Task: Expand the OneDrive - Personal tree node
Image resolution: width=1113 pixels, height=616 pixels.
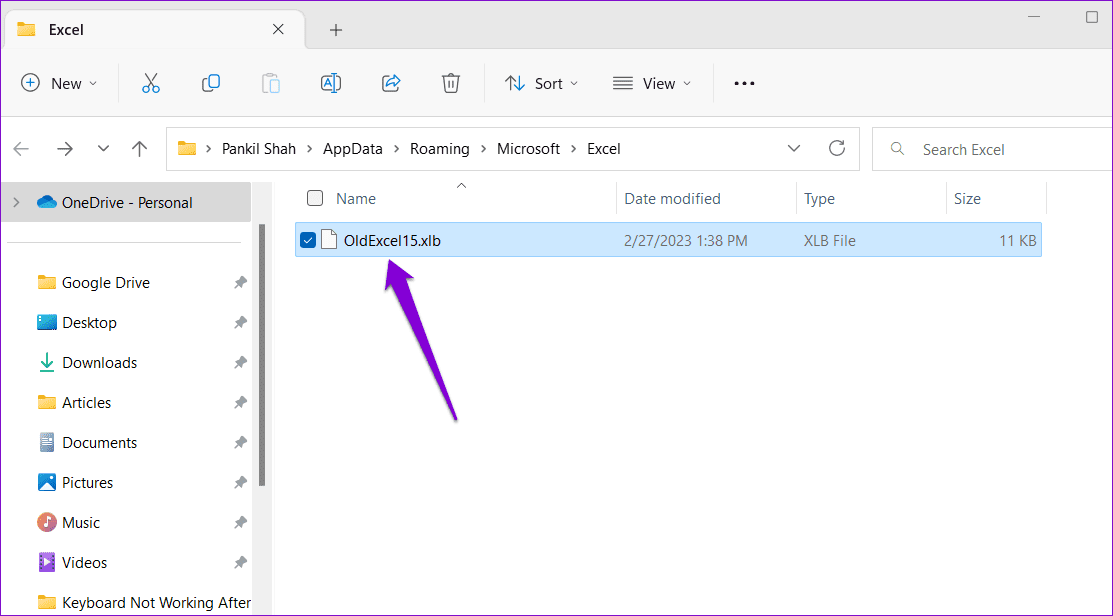Action: click(16, 202)
